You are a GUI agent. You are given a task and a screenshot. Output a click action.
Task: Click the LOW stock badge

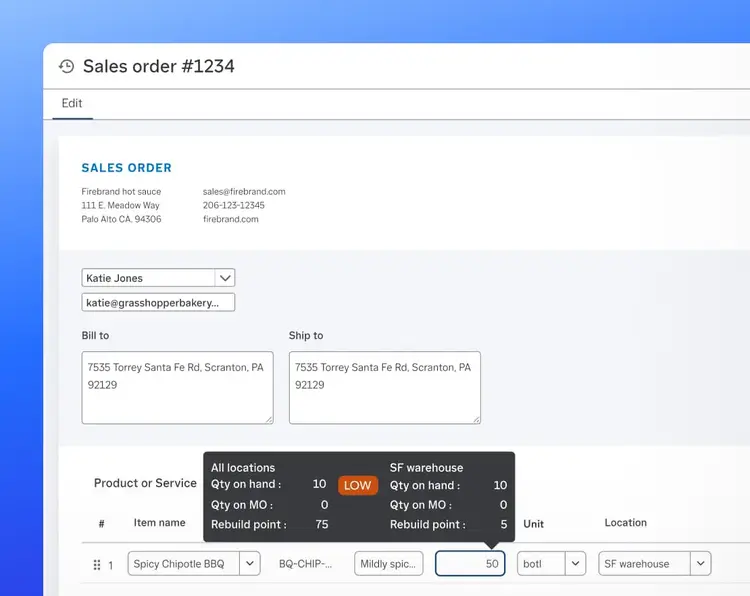coord(358,485)
